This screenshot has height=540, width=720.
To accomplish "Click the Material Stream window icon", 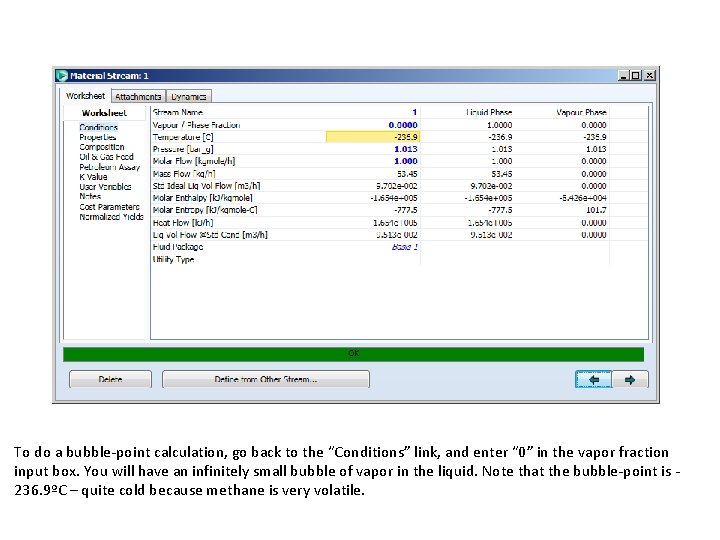I will pyautogui.click(x=62, y=75).
